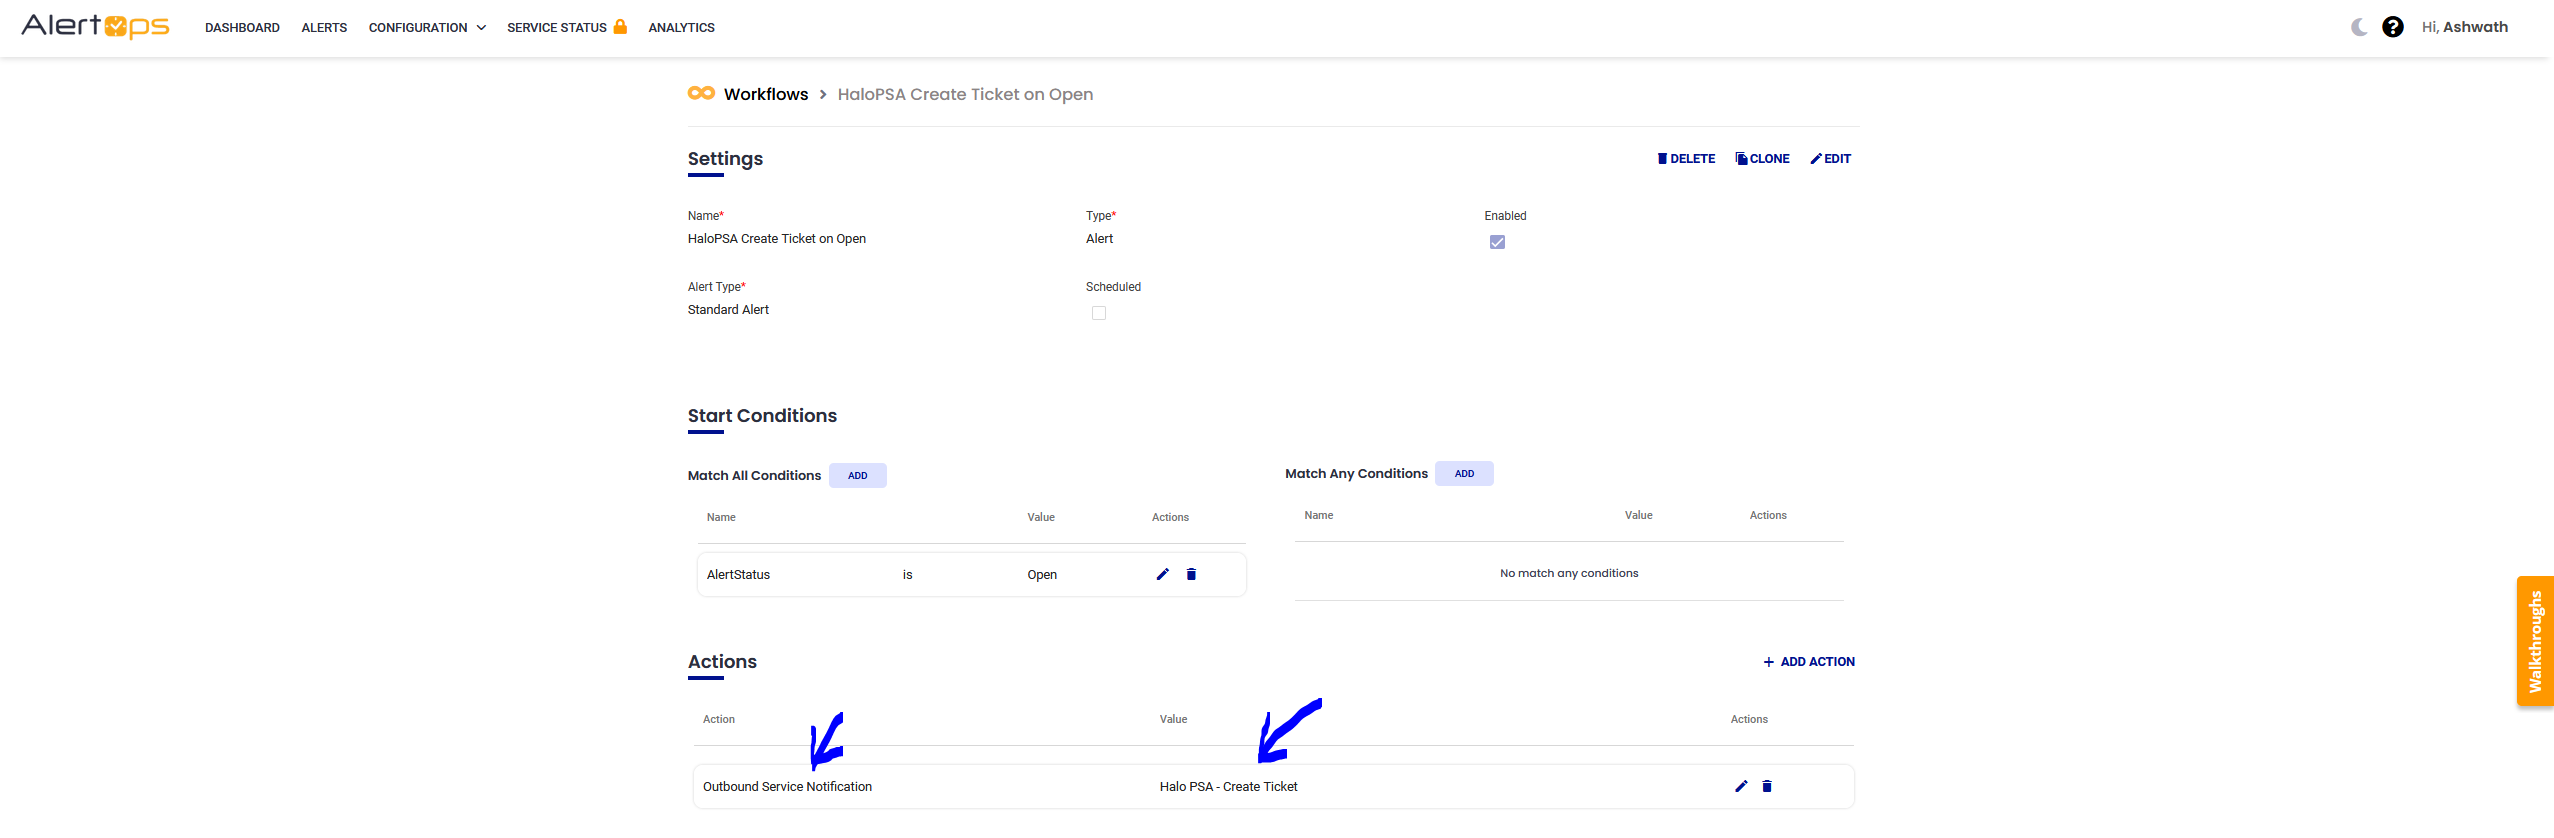The width and height of the screenshot is (2554, 838).
Task: Navigate to Workflows breadcrumb link
Action: [765, 94]
